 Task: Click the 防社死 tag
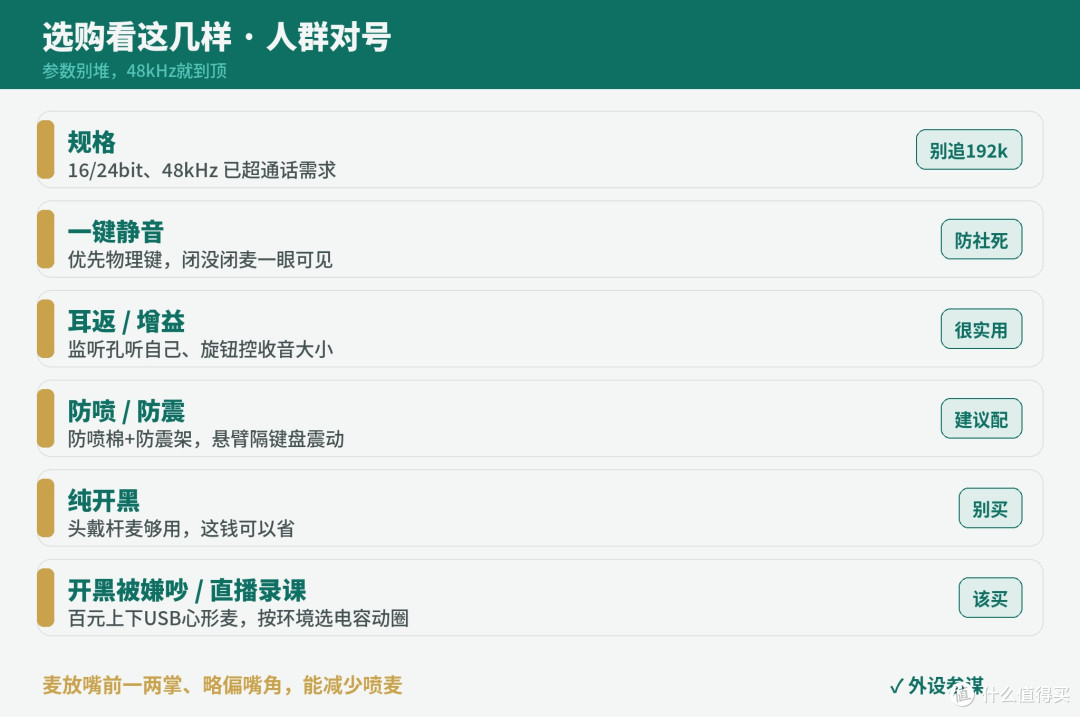tap(981, 239)
